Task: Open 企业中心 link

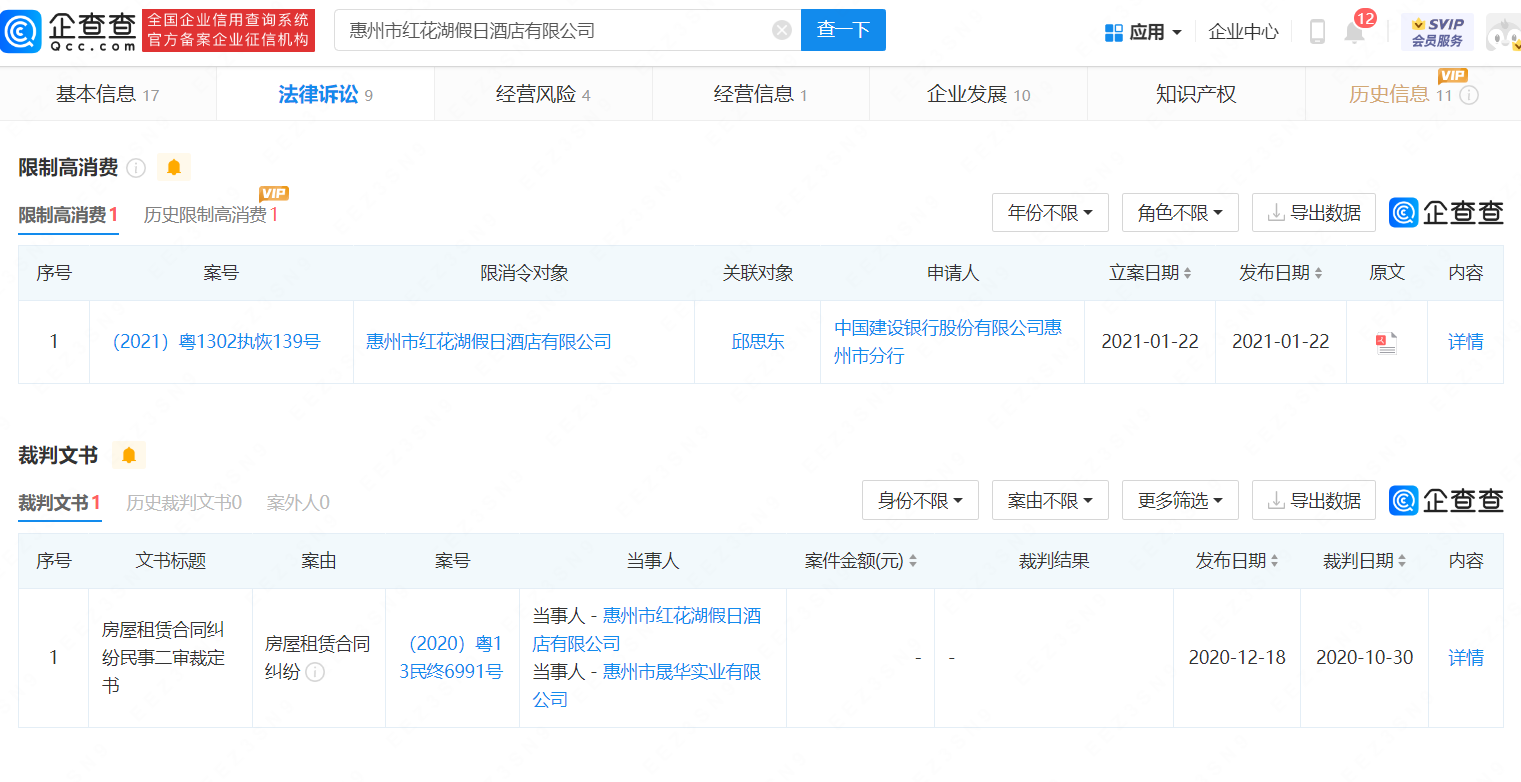Action: (x=1243, y=32)
